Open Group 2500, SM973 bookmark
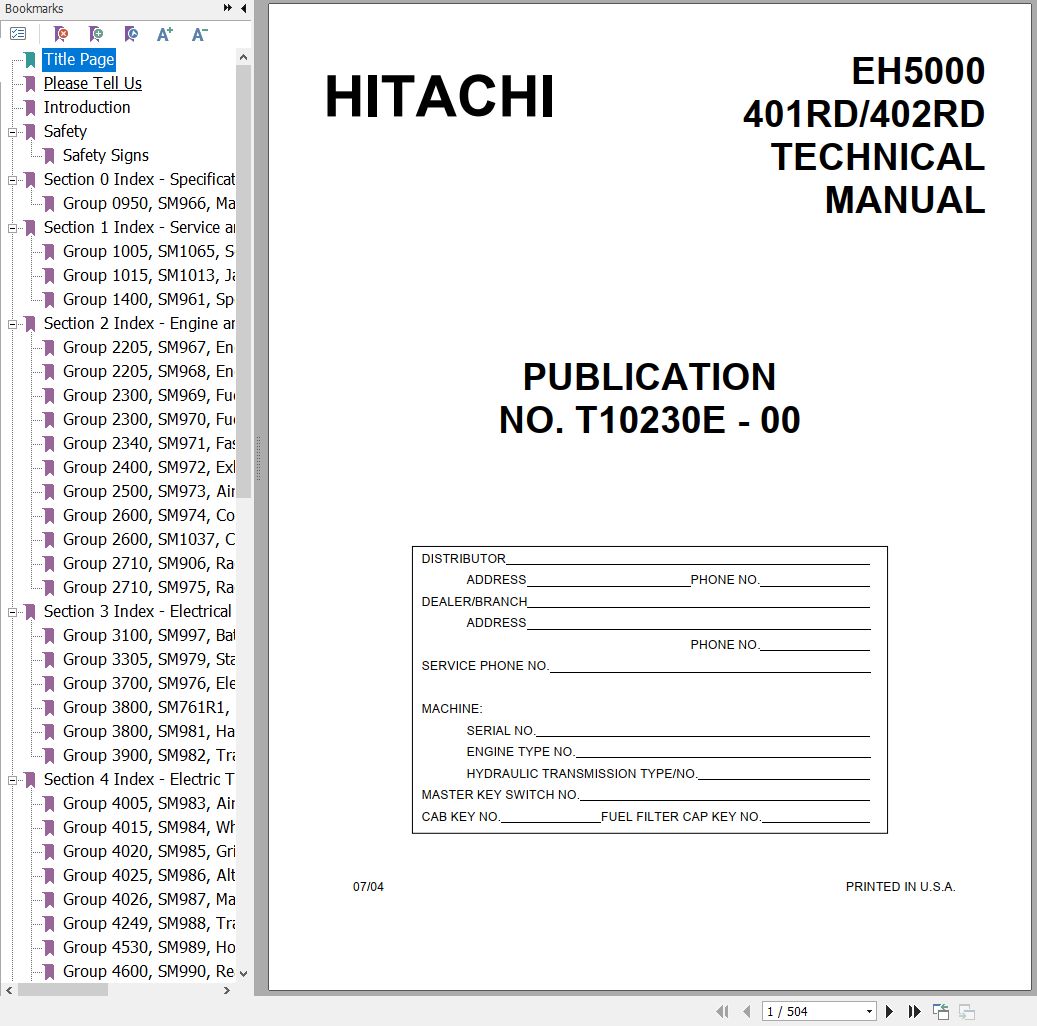 148,492
